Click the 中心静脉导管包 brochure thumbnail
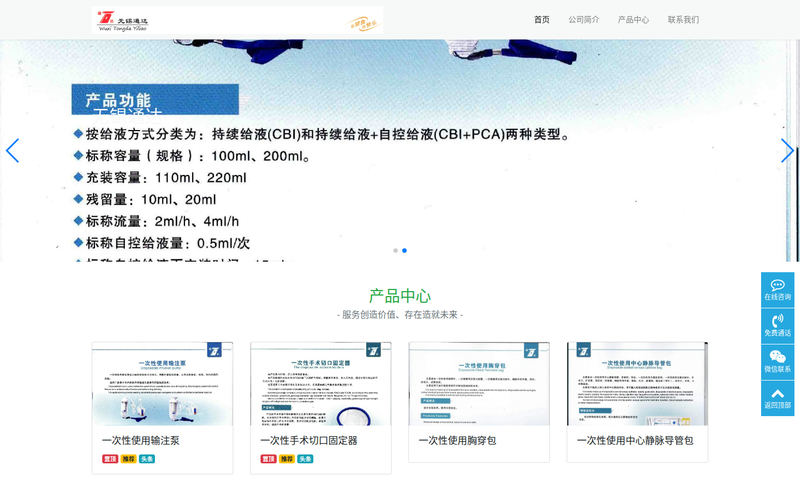The height and width of the screenshot is (500, 800). click(x=637, y=384)
